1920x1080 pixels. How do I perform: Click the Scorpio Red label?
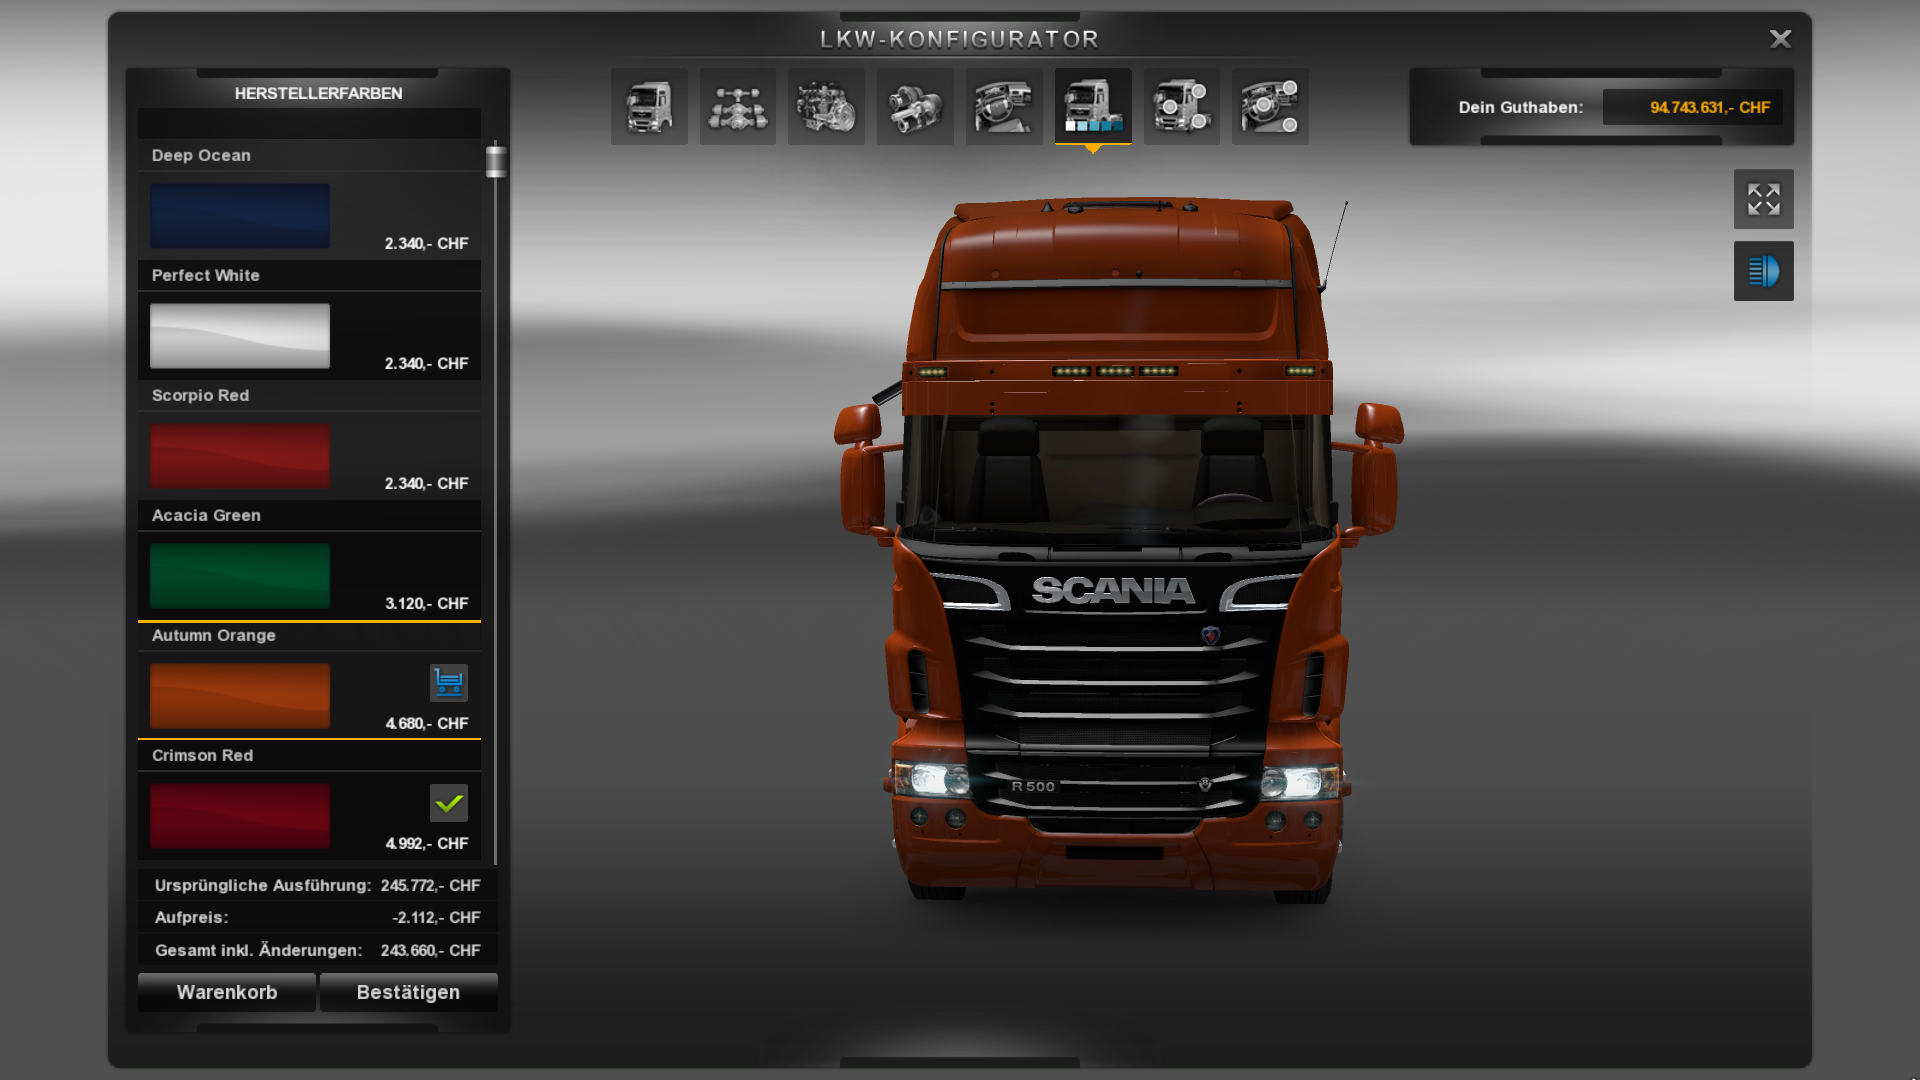coord(200,395)
